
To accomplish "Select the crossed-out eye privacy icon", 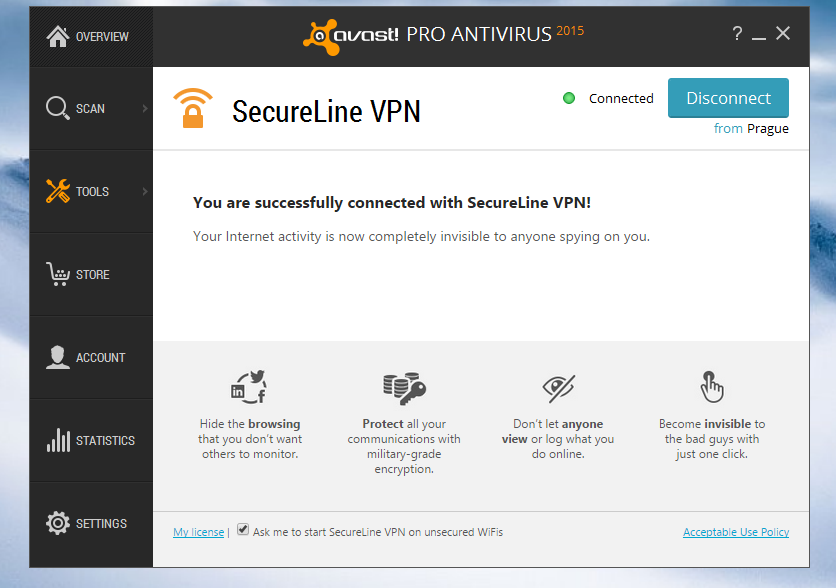I will coord(557,387).
